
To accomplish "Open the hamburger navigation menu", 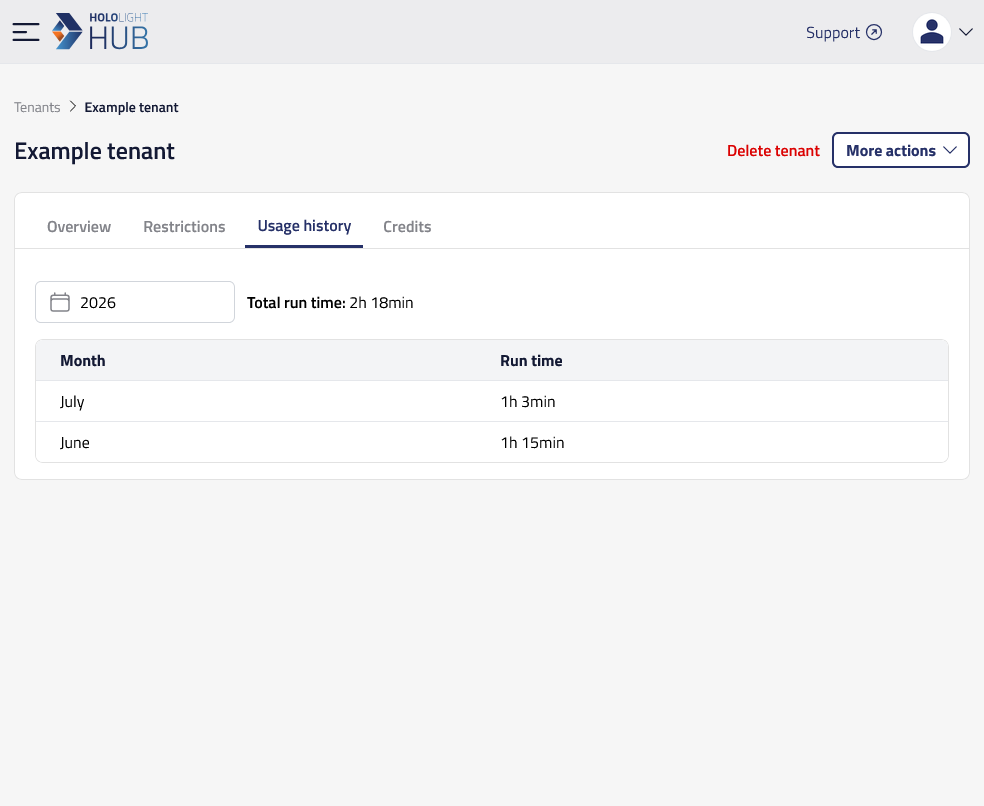I will 26,32.
